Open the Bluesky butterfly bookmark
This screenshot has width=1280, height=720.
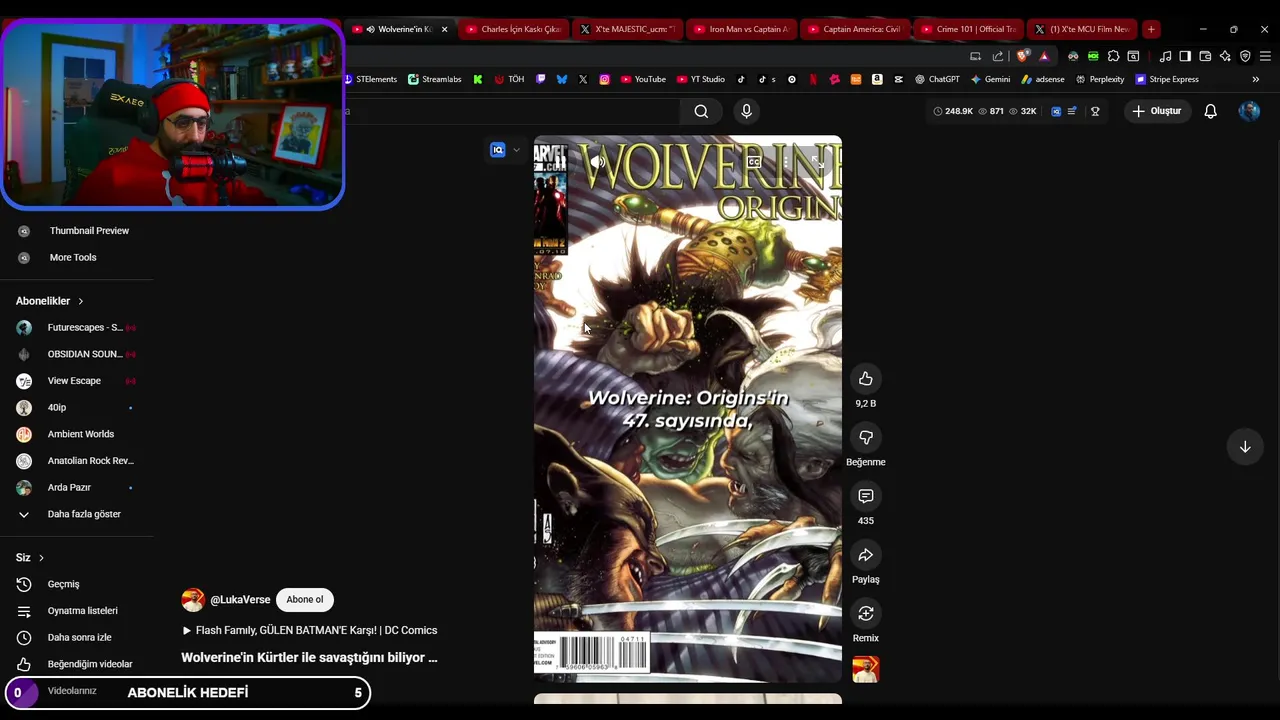click(x=562, y=79)
